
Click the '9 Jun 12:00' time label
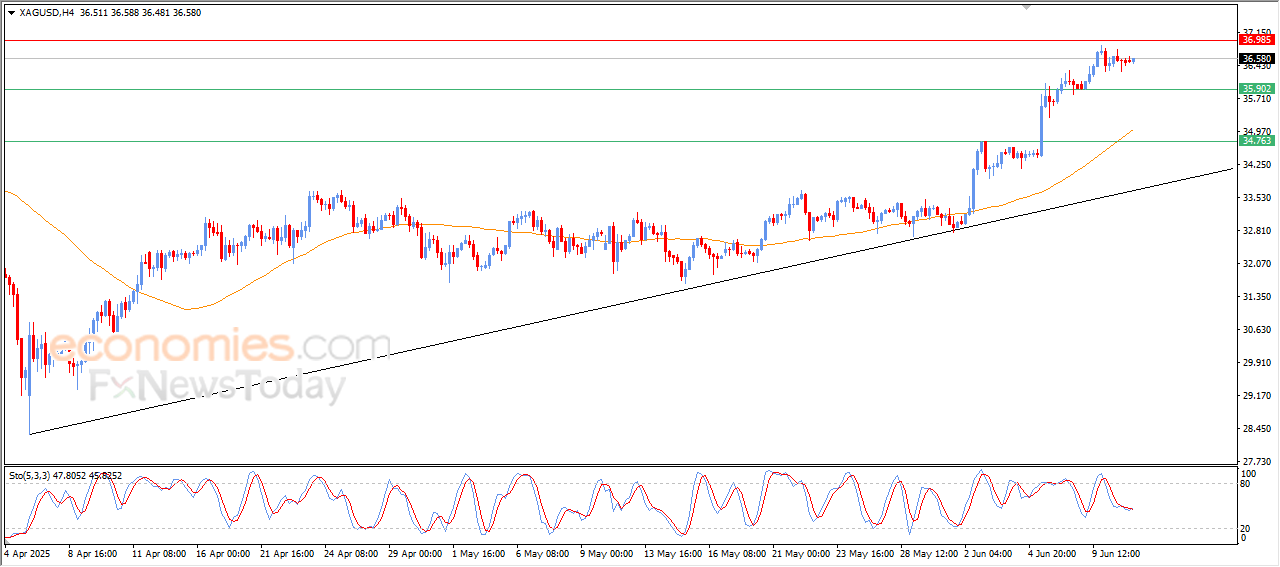pyautogui.click(x=1115, y=552)
